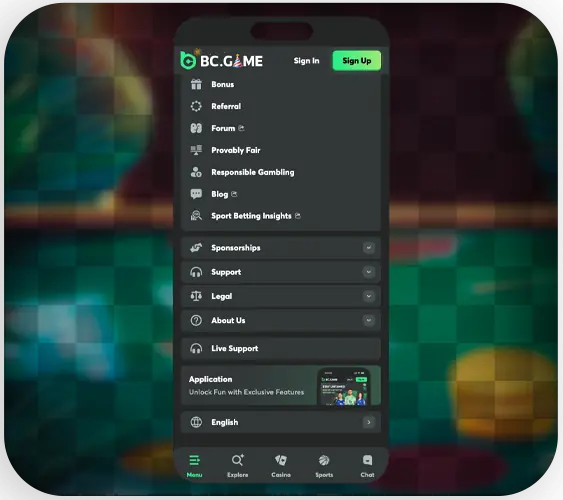Open the Chat tab
The image size is (563, 500).
pos(367,466)
